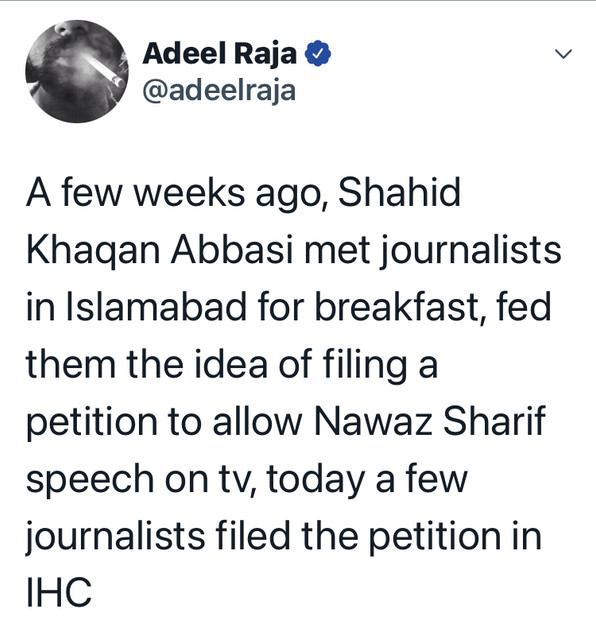Expand the tweet options chevron
The image size is (596, 640).
[x=563, y=53]
